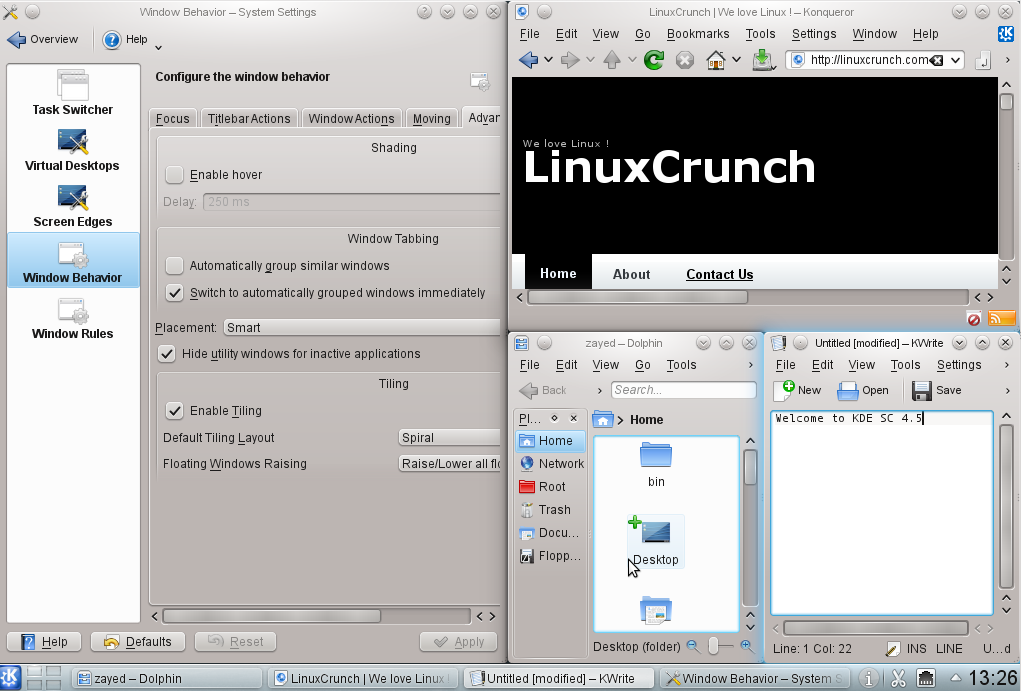Select Window Rules in the sidebar
The height and width of the screenshot is (691, 1021).
(72, 318)
